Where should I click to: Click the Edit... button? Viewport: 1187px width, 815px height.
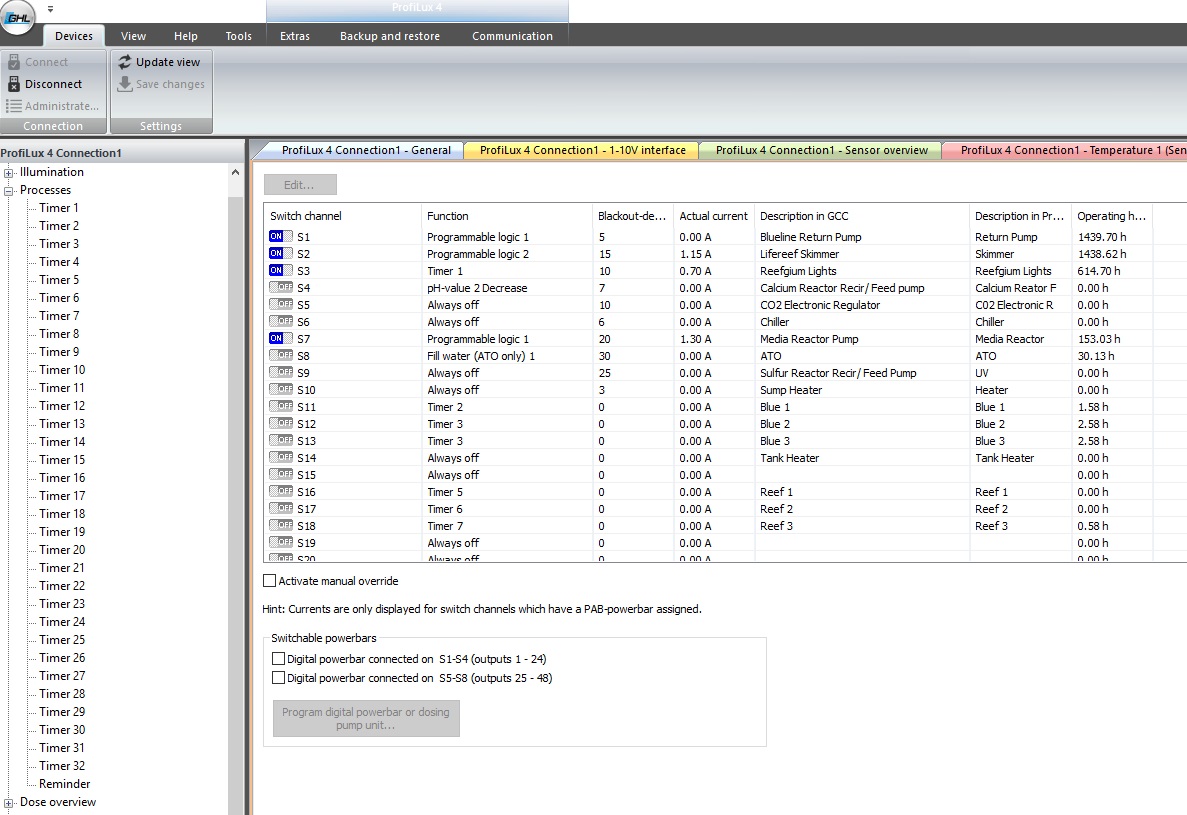click(300, 185)
